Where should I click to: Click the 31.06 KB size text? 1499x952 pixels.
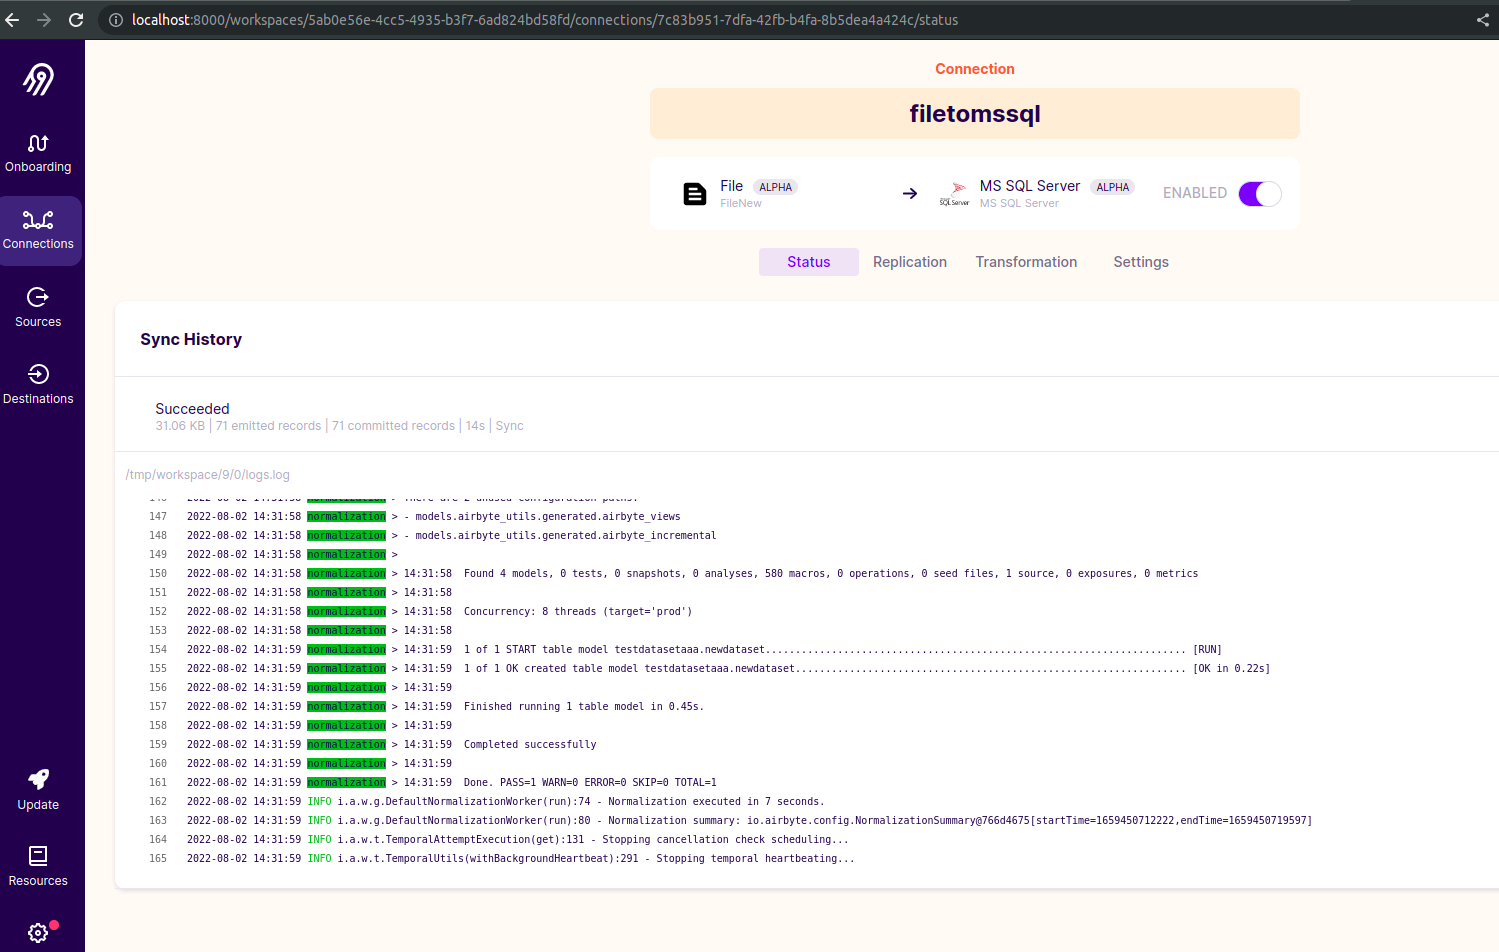pyautogui.click(x=180, y=426)
